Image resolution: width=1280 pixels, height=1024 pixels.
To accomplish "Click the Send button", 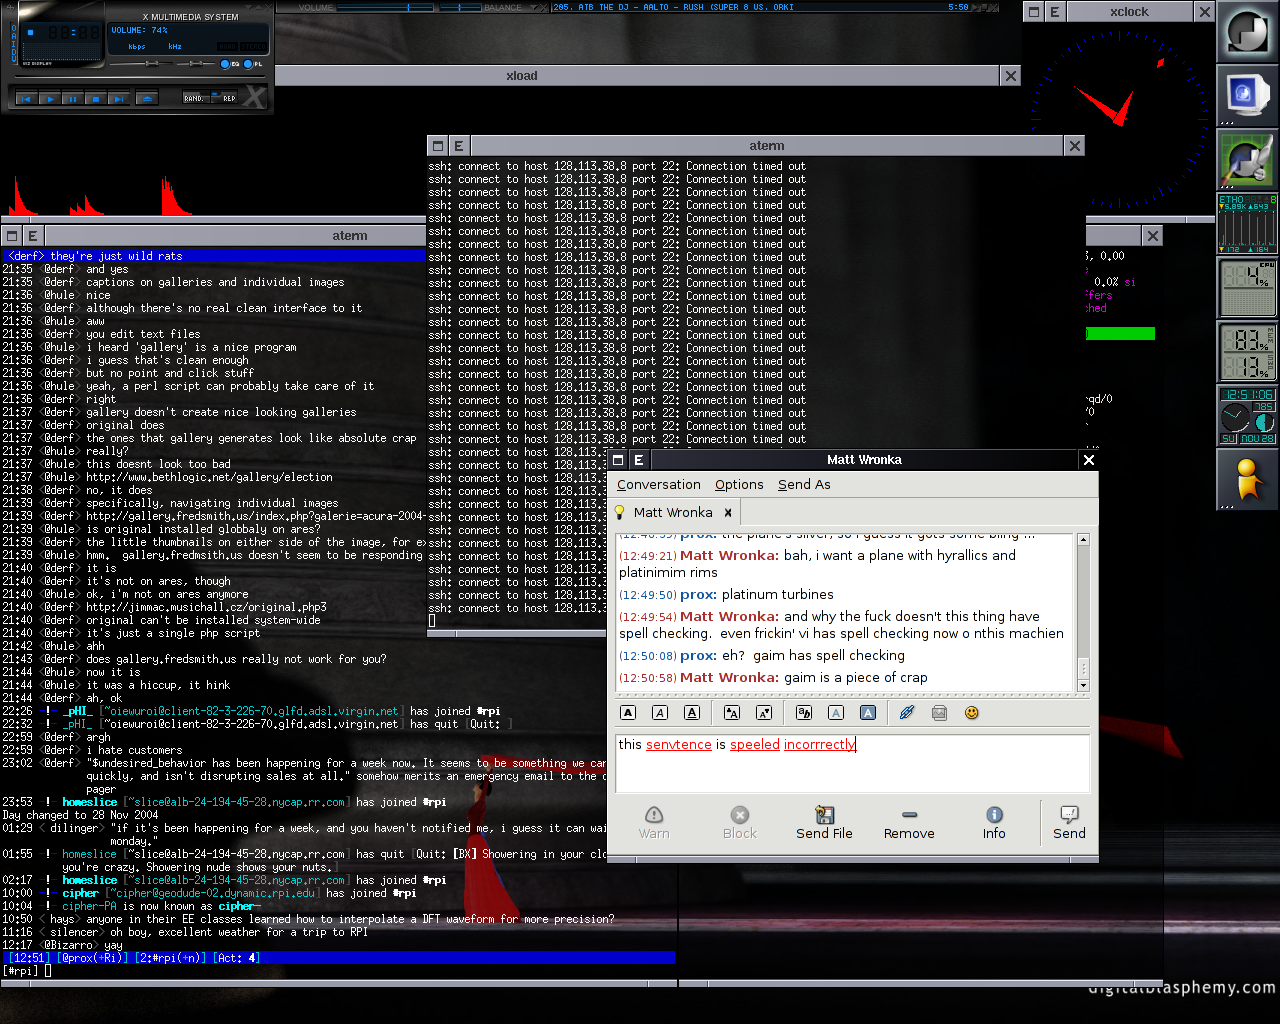I will (1068, 823).
